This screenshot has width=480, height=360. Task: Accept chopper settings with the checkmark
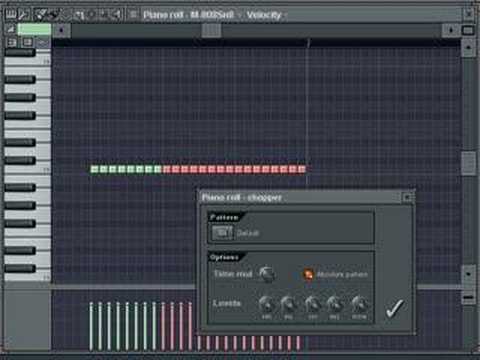395,308
